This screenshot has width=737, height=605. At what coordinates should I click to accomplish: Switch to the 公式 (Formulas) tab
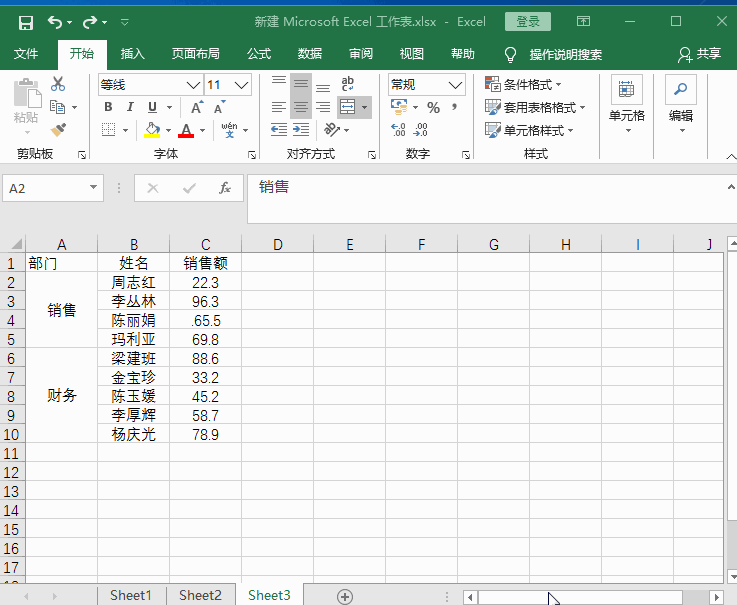click(x=259, y=54)
